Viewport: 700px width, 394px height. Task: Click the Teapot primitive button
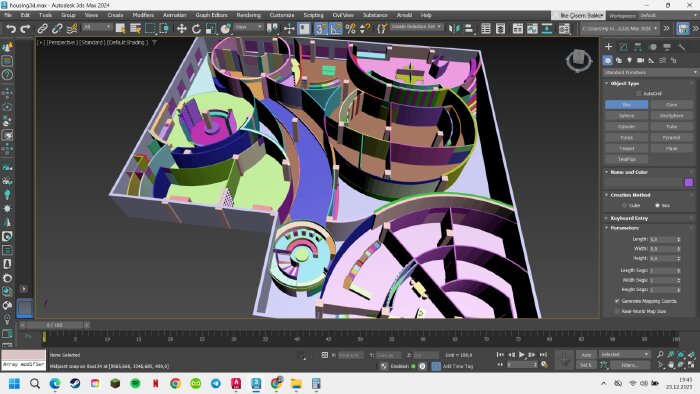pos(626,149)
